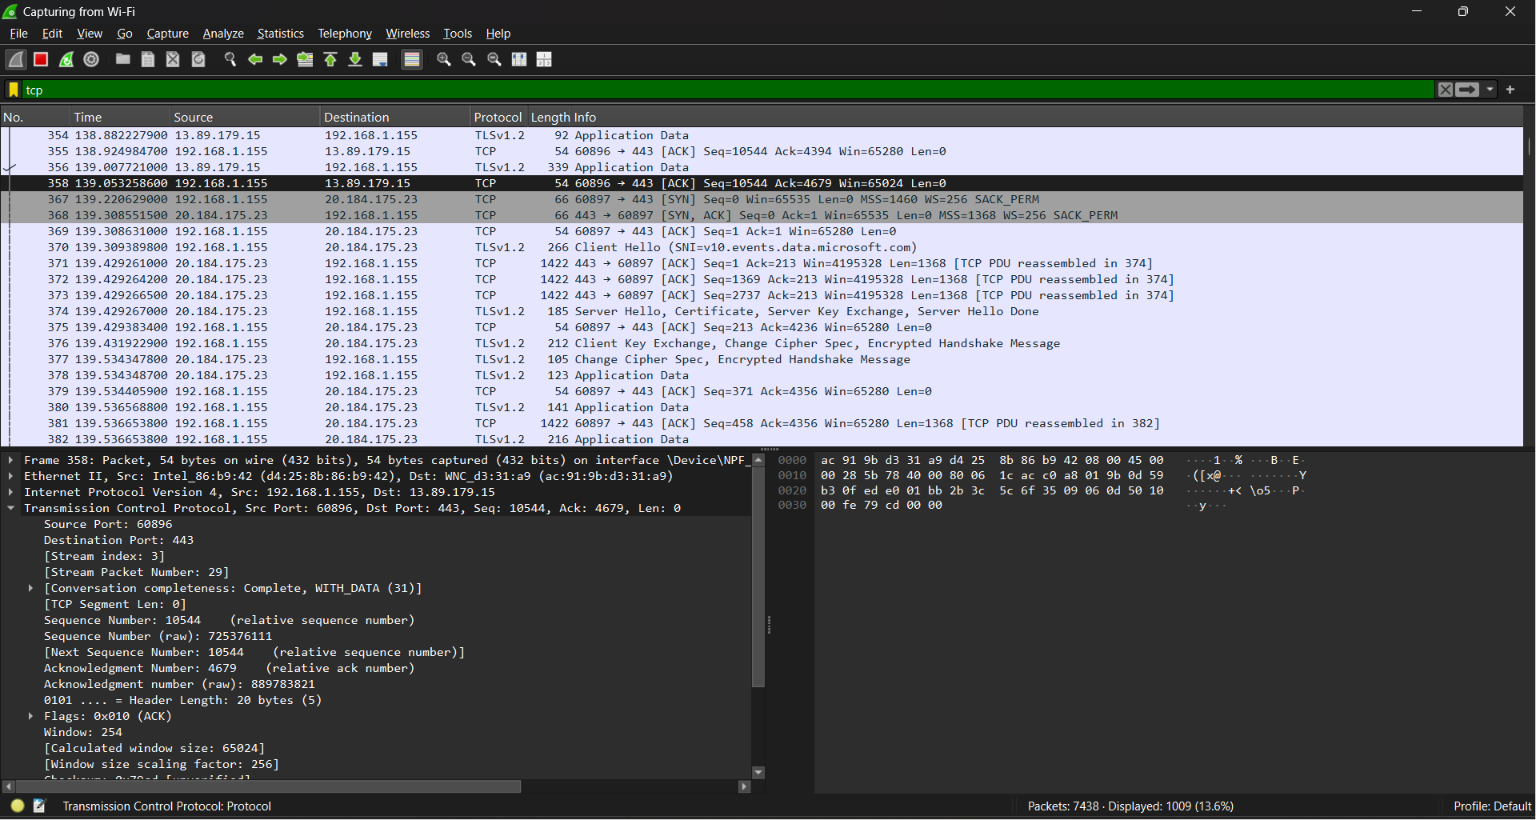Sort packets by the Destination column header
This screenshot has height=820, width=1536.
(x=395, y=117)
